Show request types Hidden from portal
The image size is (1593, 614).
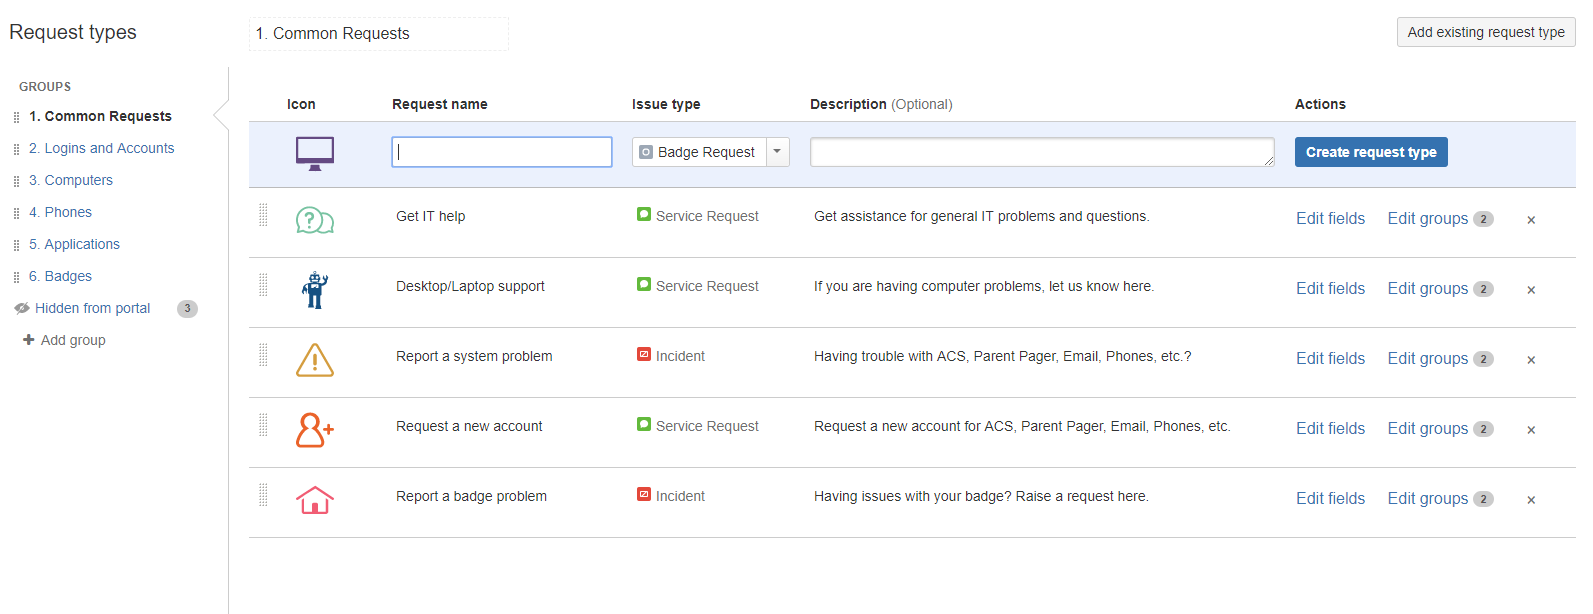click(92, 308)
